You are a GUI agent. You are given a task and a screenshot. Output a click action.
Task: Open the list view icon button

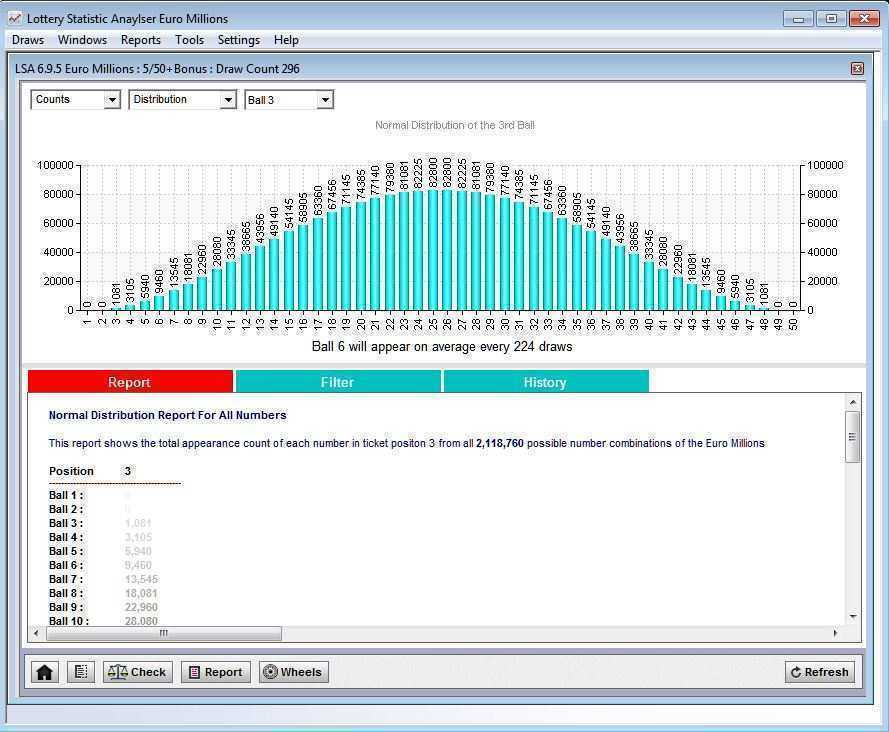point(81,672)
